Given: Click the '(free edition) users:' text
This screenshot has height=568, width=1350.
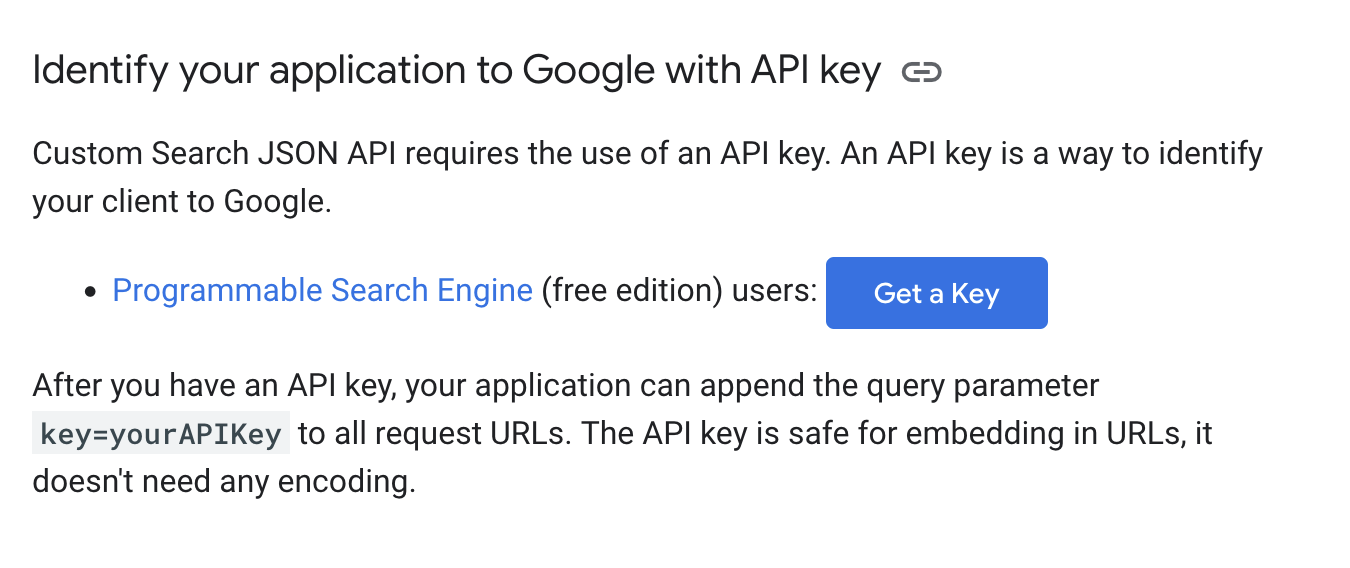Looking at the screenshot, I should 679,291.
